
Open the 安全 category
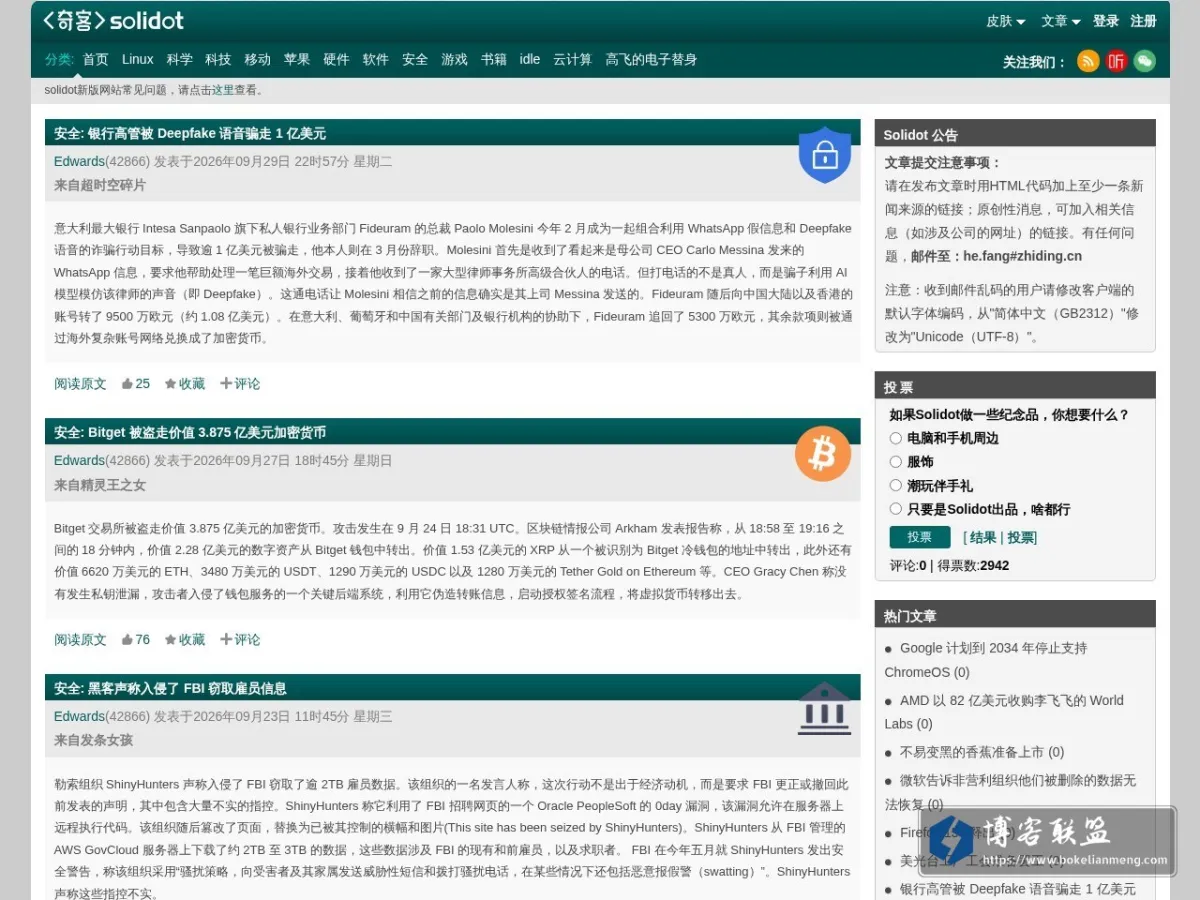pos(415,60)
